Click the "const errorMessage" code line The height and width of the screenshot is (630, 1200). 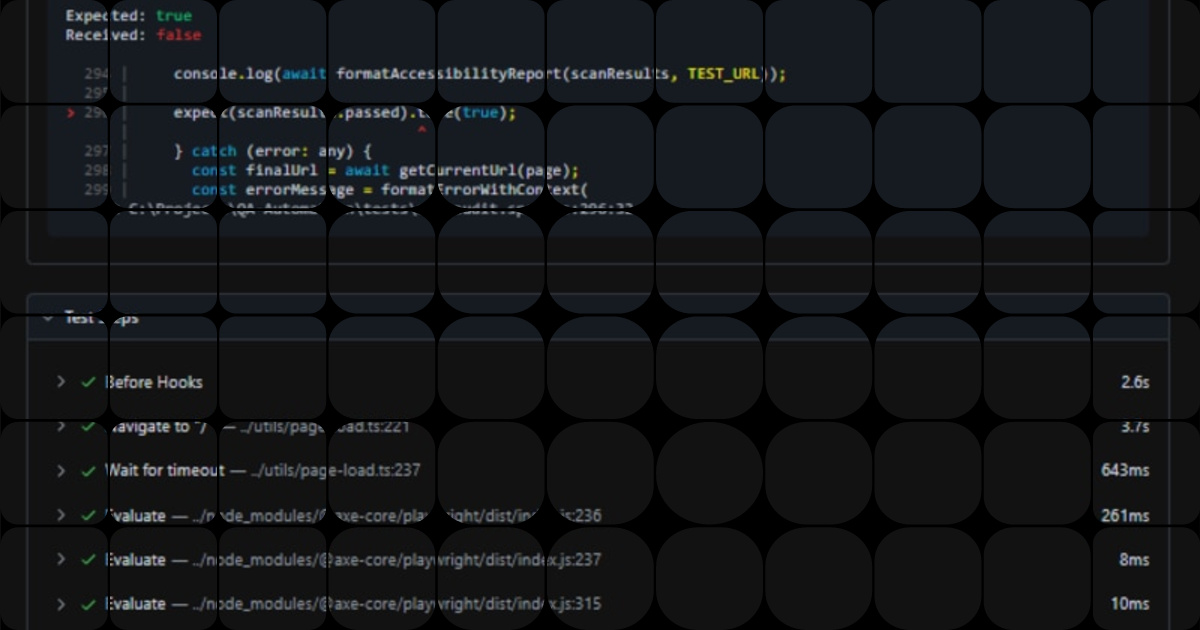point(389,189)
